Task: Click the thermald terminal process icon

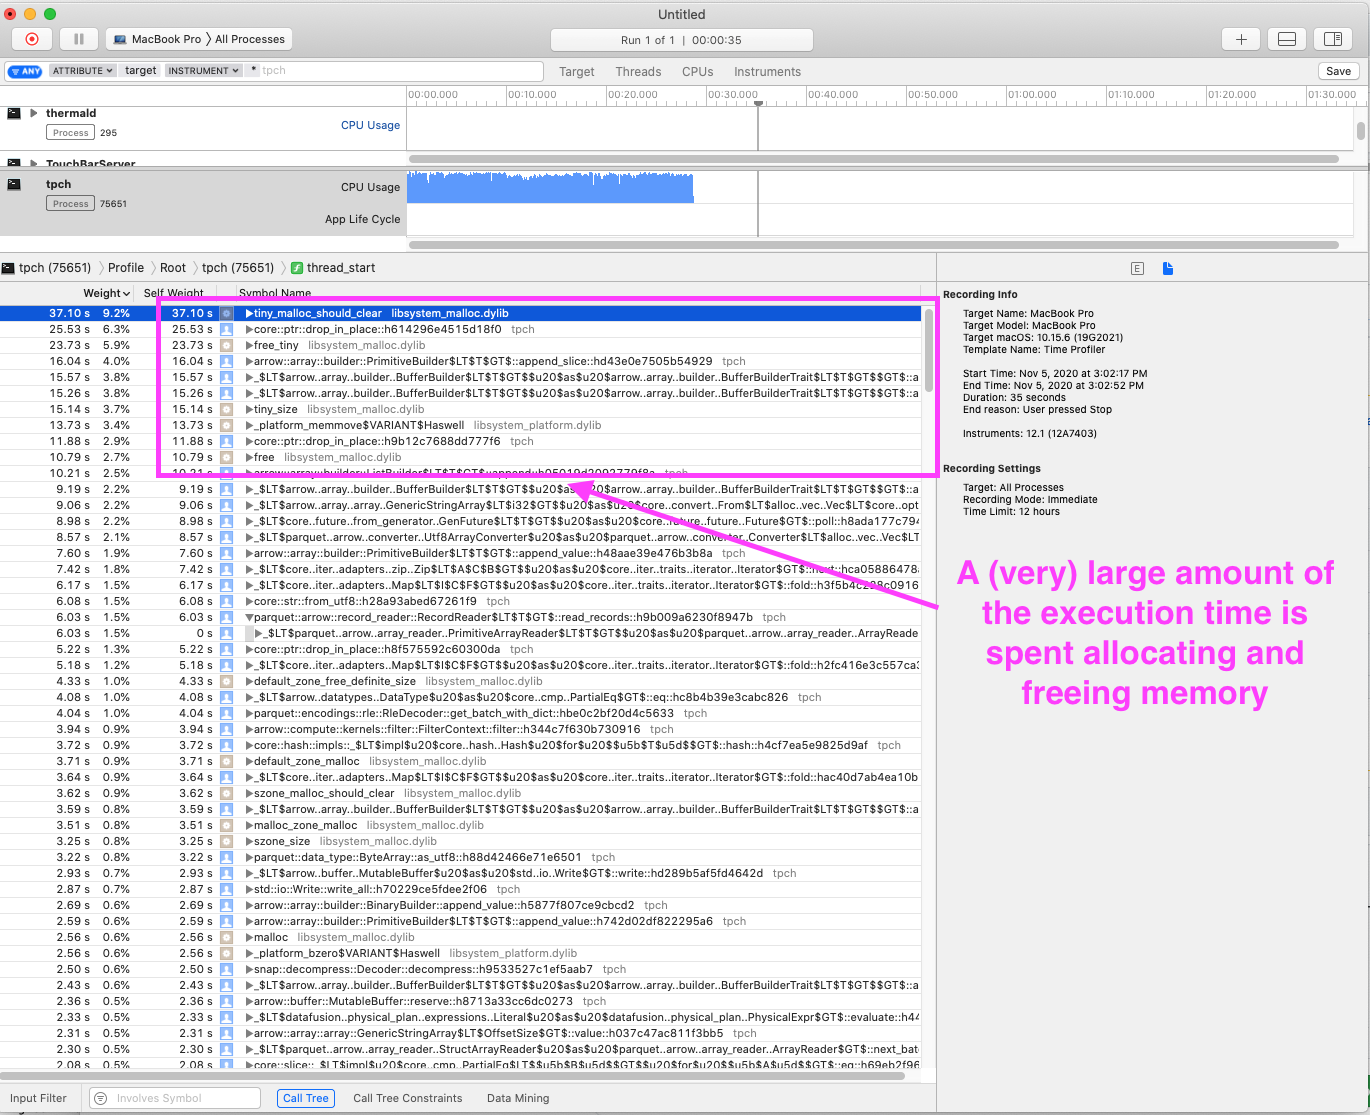Action: pyautogui.click(x=14, y=113)
